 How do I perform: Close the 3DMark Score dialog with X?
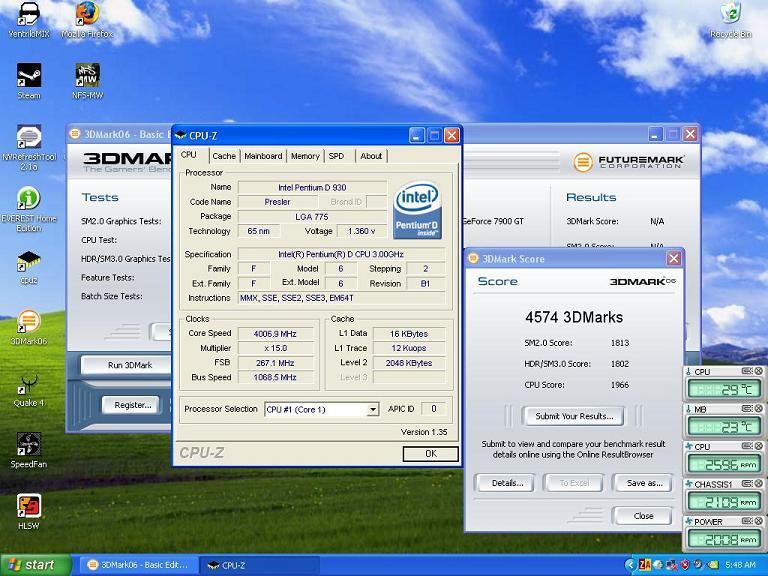click(673, 258)
